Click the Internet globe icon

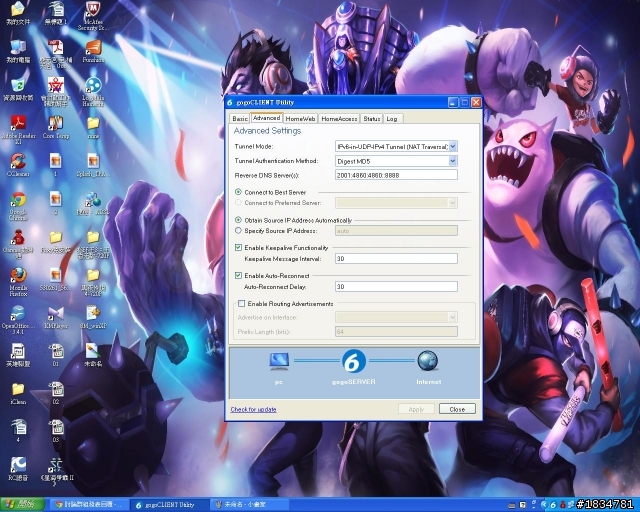tap(427, 361)
